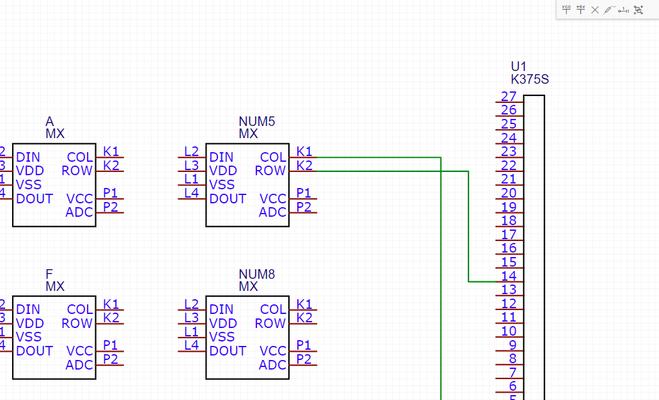Click pin 7 on U1 connector
The image size is (659, 400).
click(x=509, y=374)
